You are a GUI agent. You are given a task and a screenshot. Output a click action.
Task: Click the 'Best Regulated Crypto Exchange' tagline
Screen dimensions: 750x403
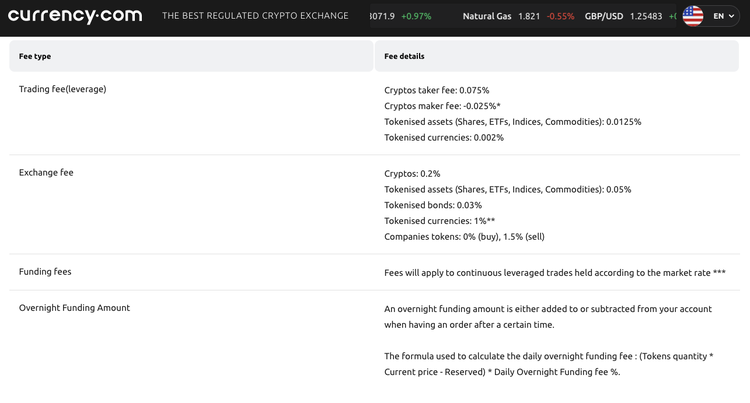coord(255,16)
